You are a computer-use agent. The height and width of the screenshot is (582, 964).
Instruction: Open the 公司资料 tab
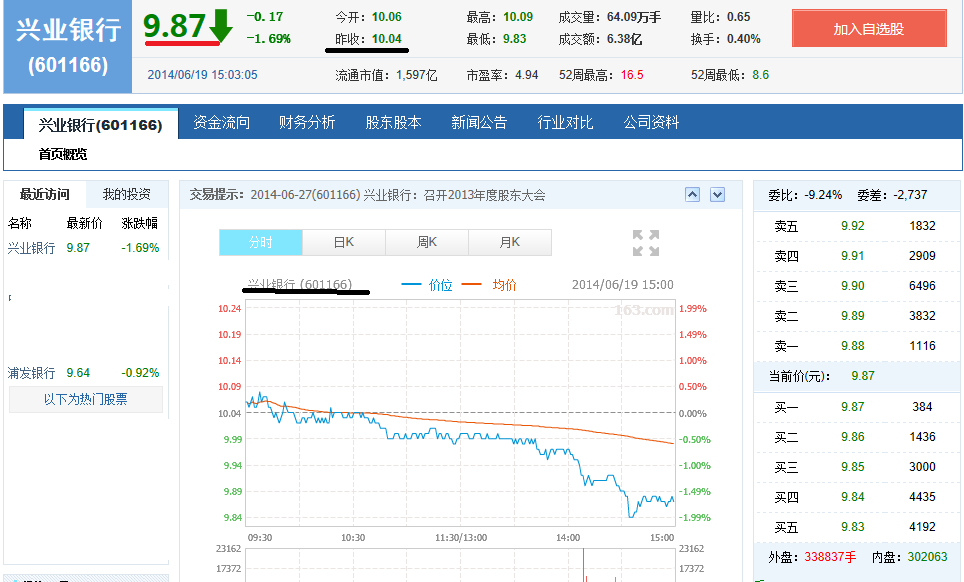coord(651,122)
